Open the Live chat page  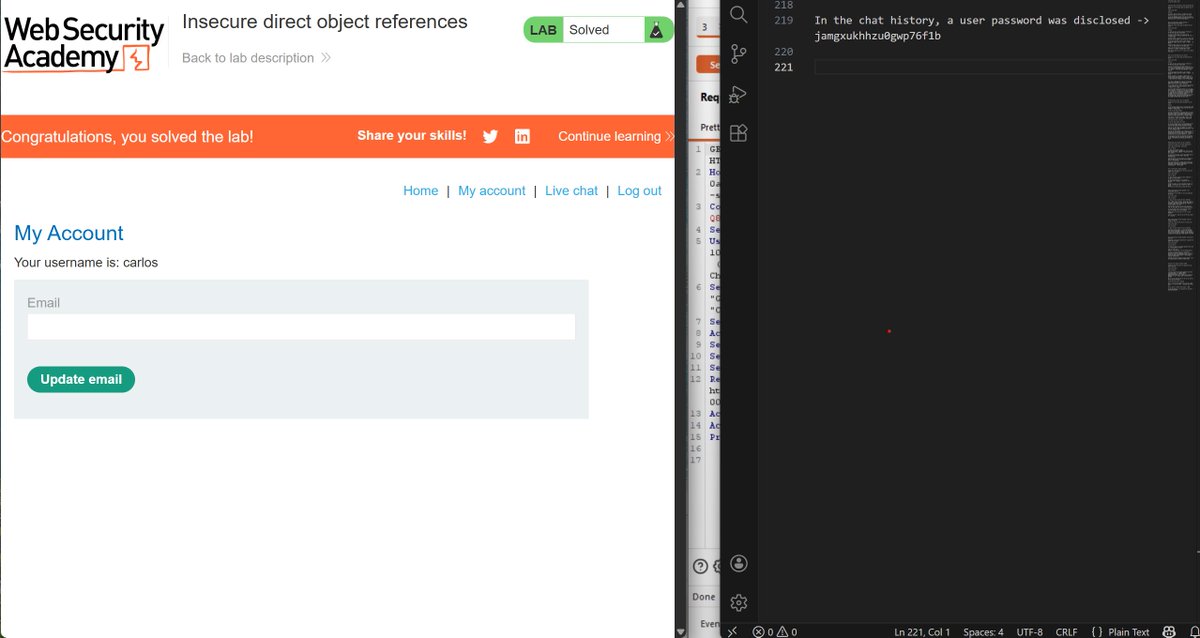[x=571, y=190]
